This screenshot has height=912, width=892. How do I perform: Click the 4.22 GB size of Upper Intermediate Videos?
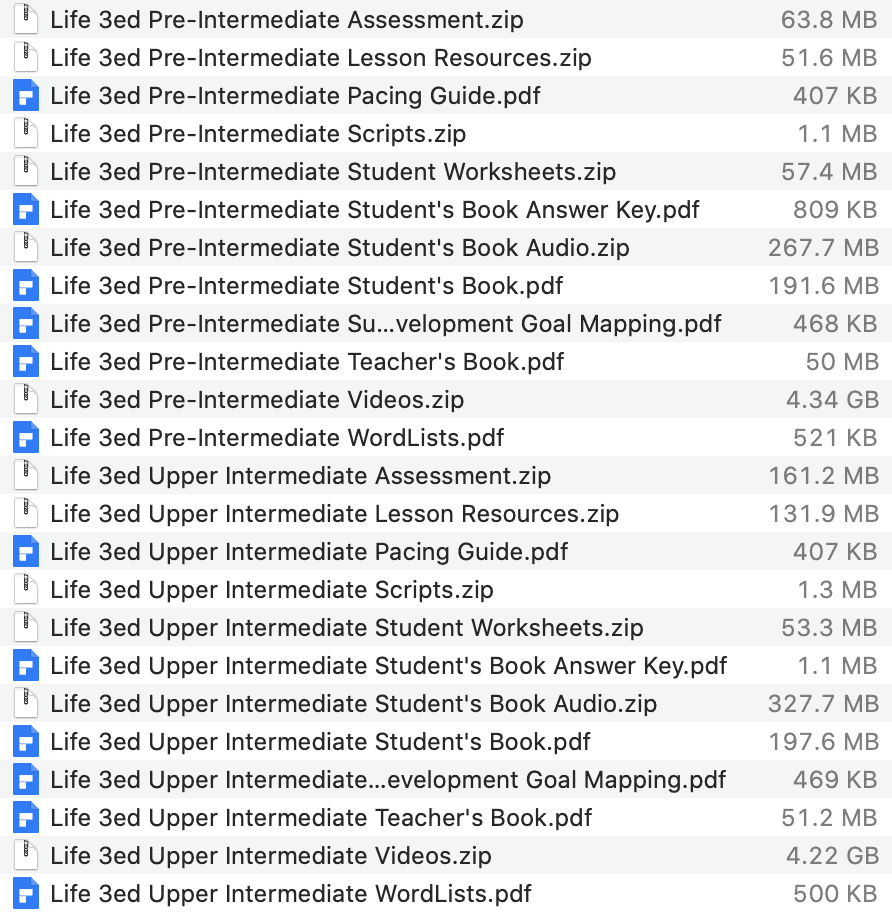(x=832, y=856)
